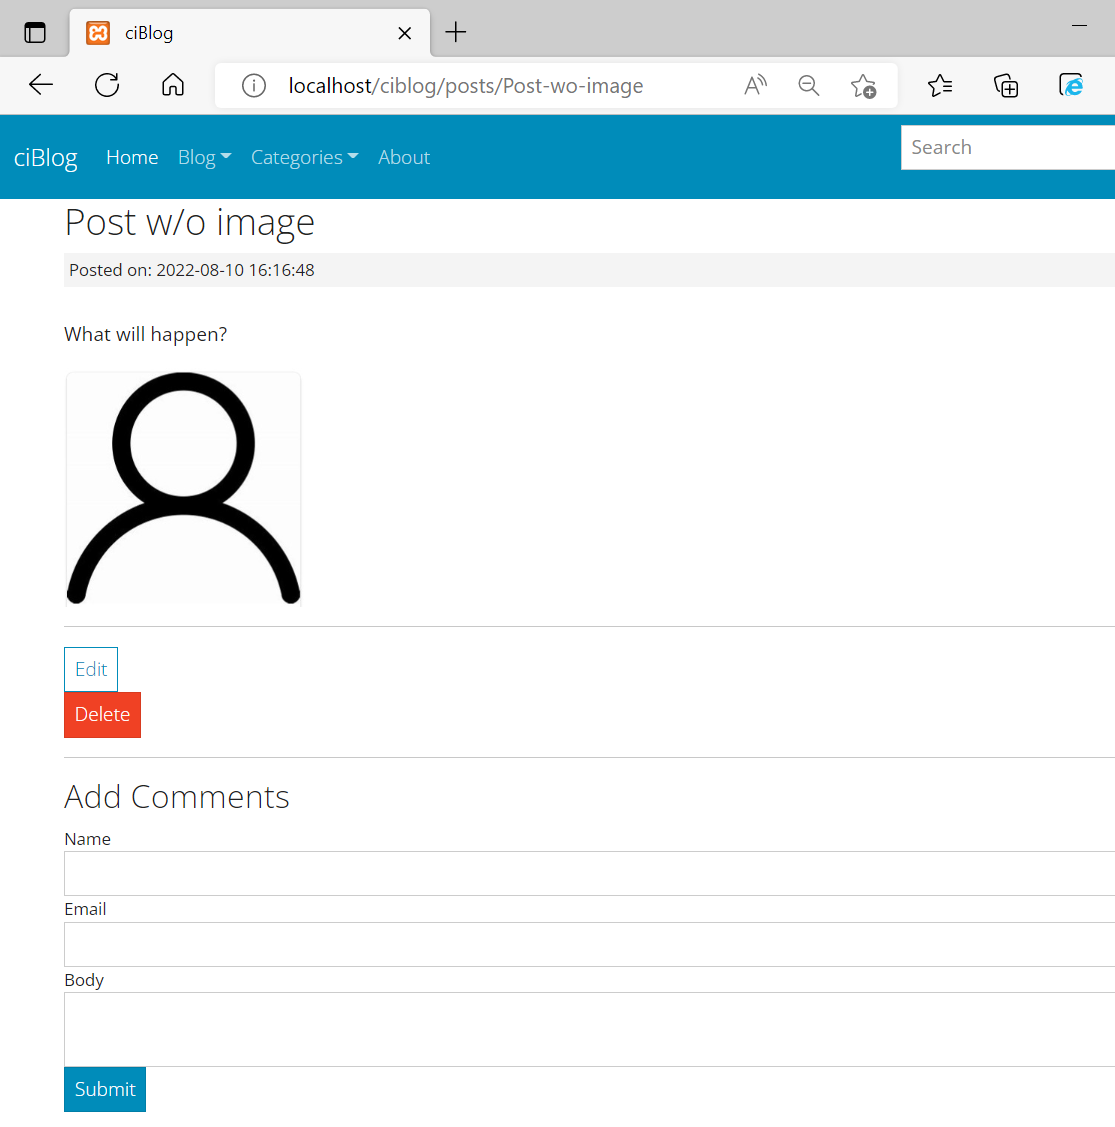This screenshot has height=1127, width=1115.
Task: Open Internet Explorer mode icon
Action: tap(1071, 86)
